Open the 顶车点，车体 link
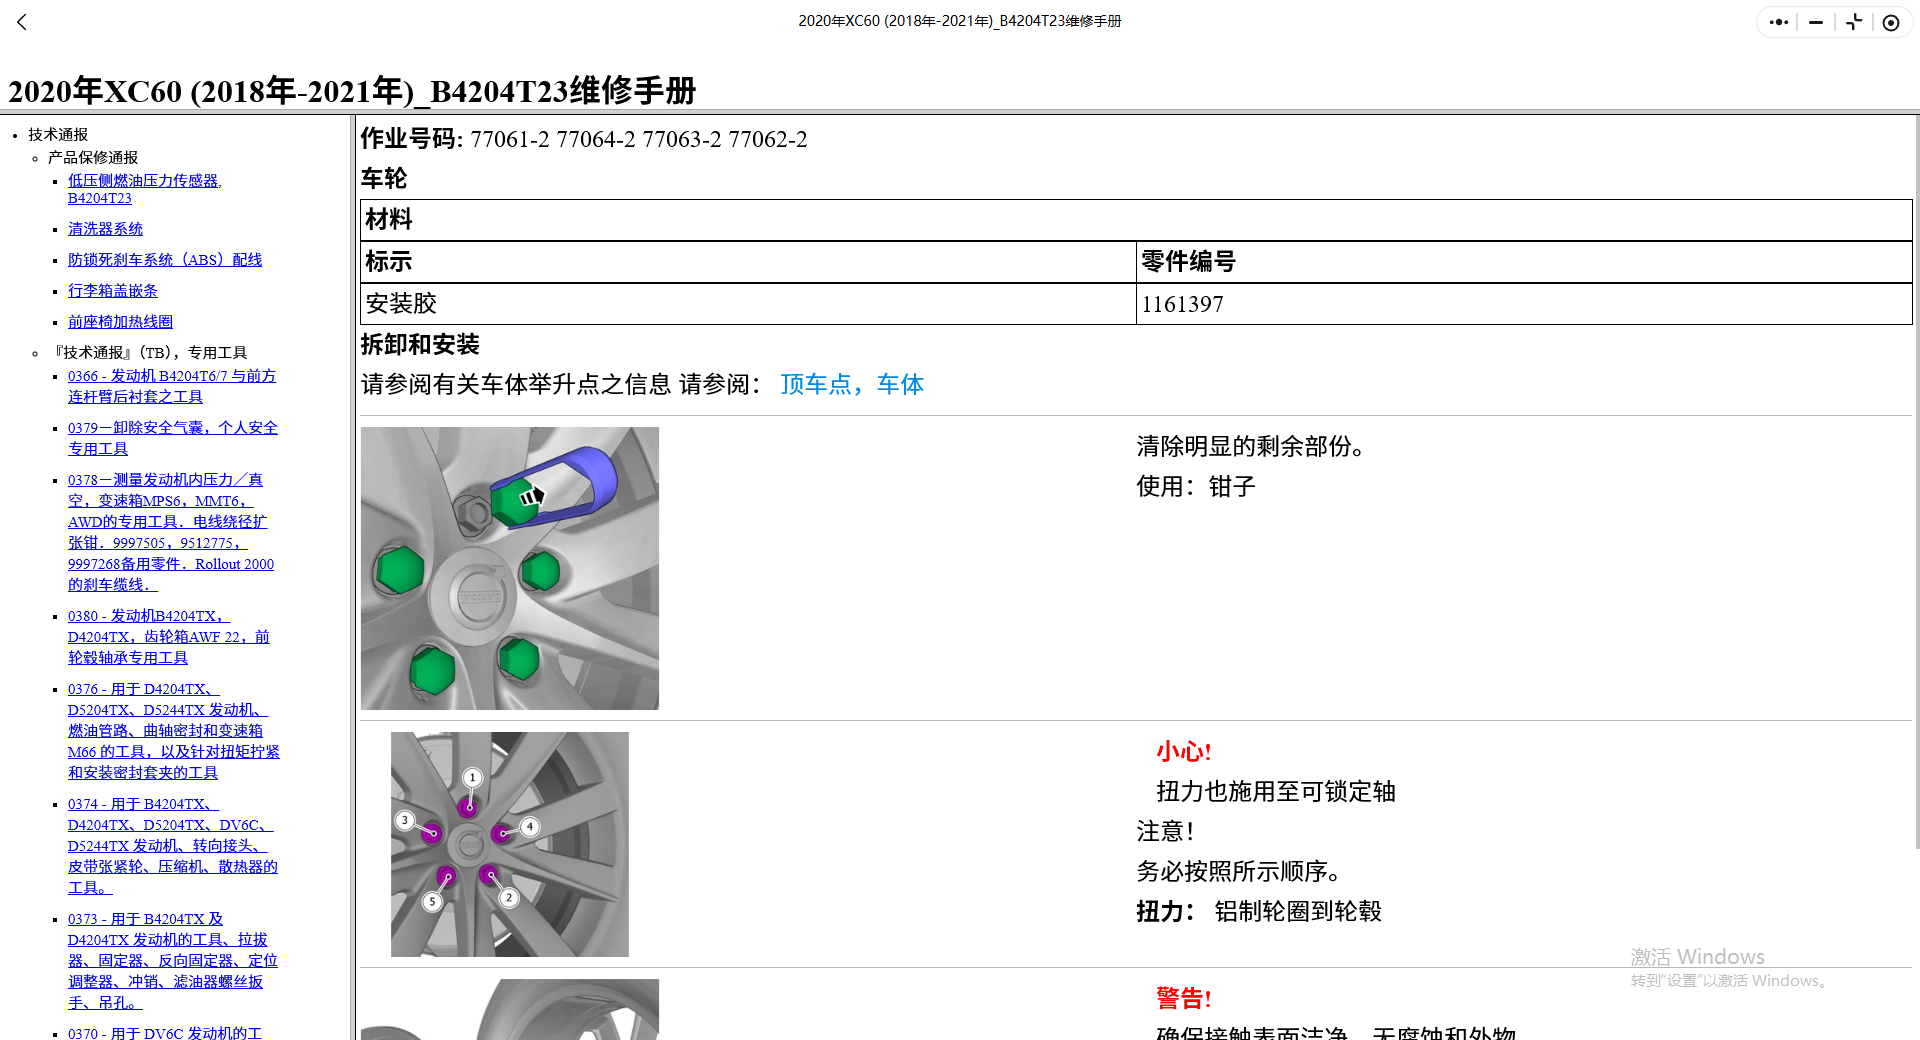The height and width of the screenshot is (1040, 1920). (852, 385)
